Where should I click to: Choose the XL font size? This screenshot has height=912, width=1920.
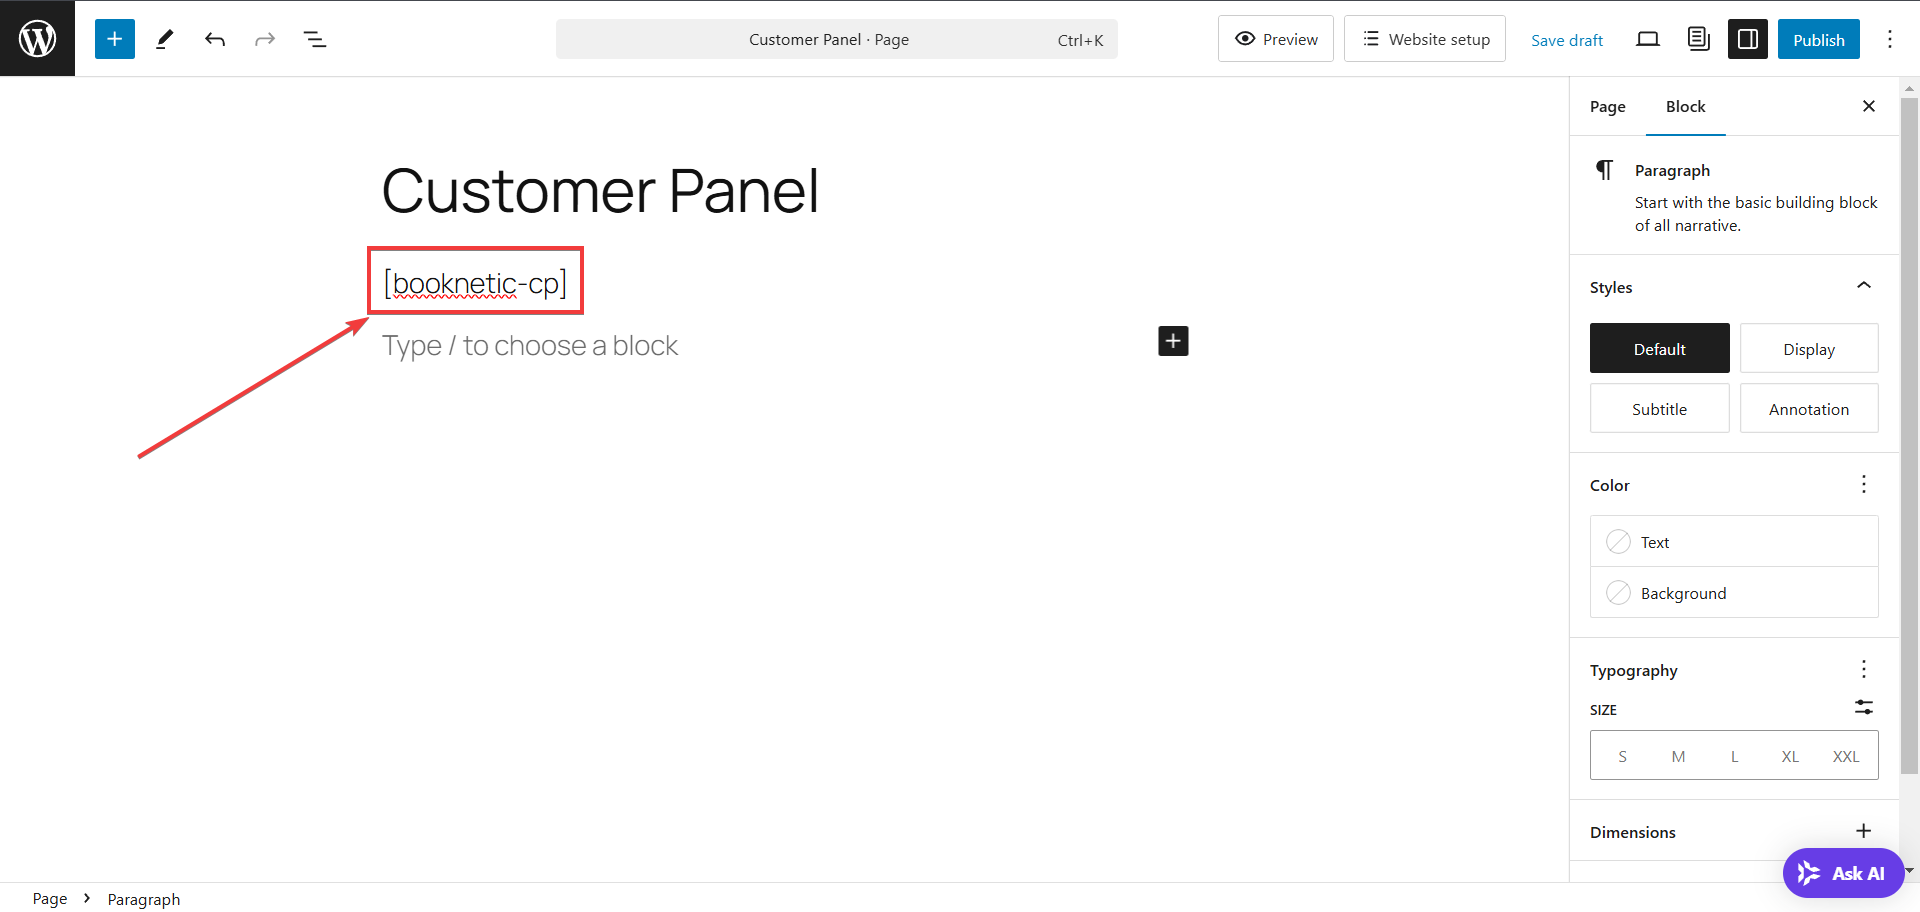point(1790,756)
